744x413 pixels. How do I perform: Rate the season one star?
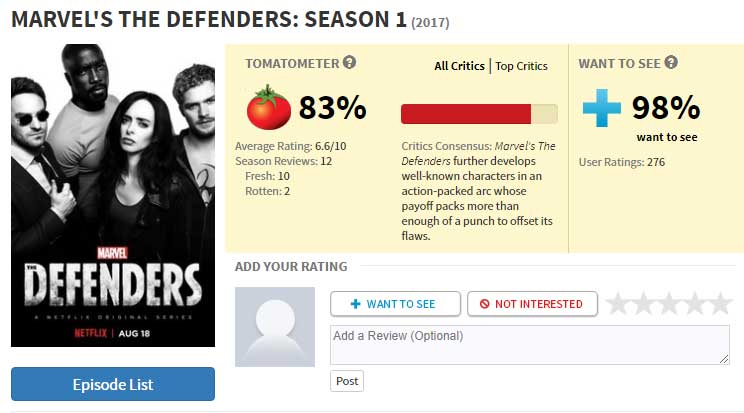pyautogui.click(x=617, y=304)
